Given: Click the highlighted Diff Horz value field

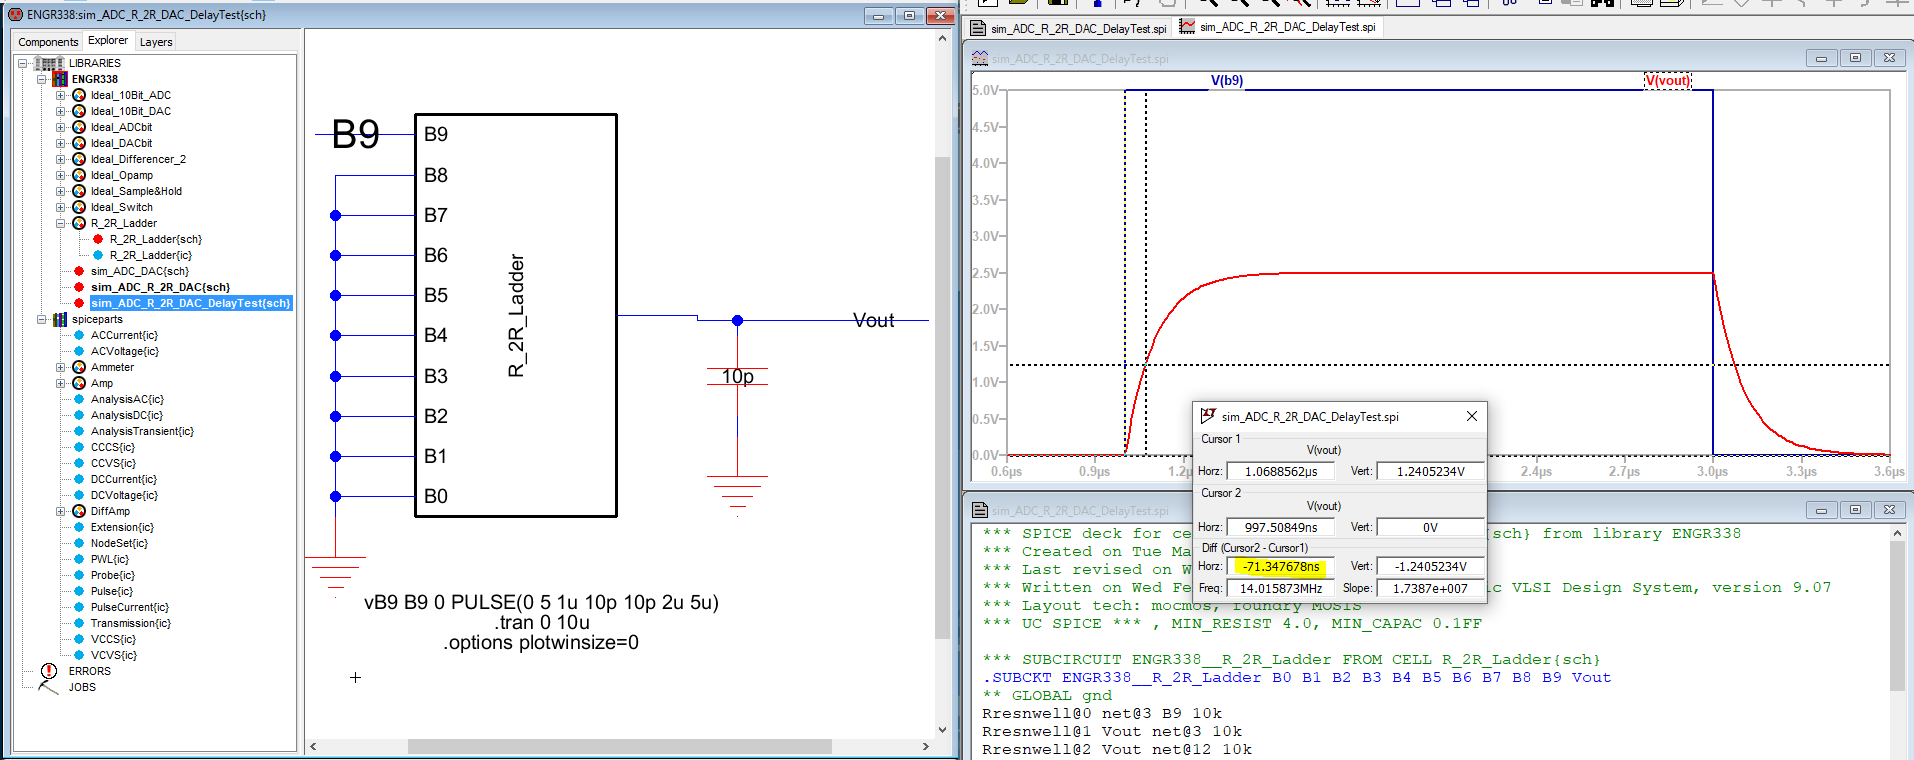Looking at the screenshot, I should [1280, 566].
